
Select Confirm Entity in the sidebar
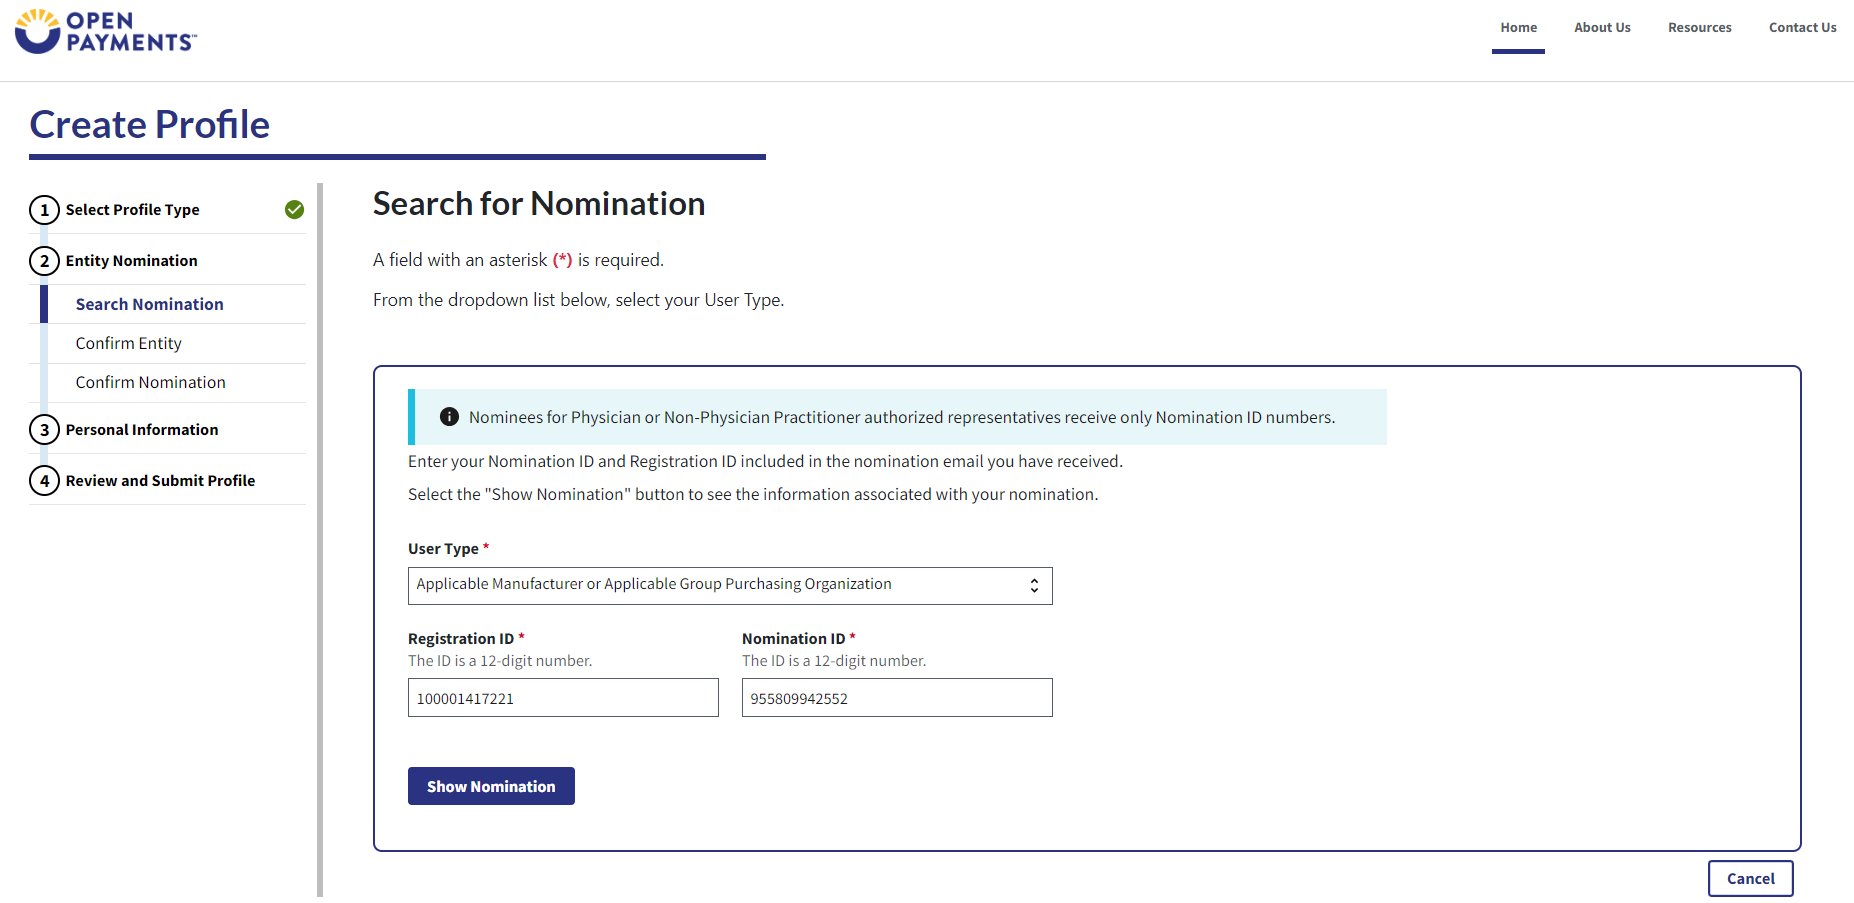[129, 344]
